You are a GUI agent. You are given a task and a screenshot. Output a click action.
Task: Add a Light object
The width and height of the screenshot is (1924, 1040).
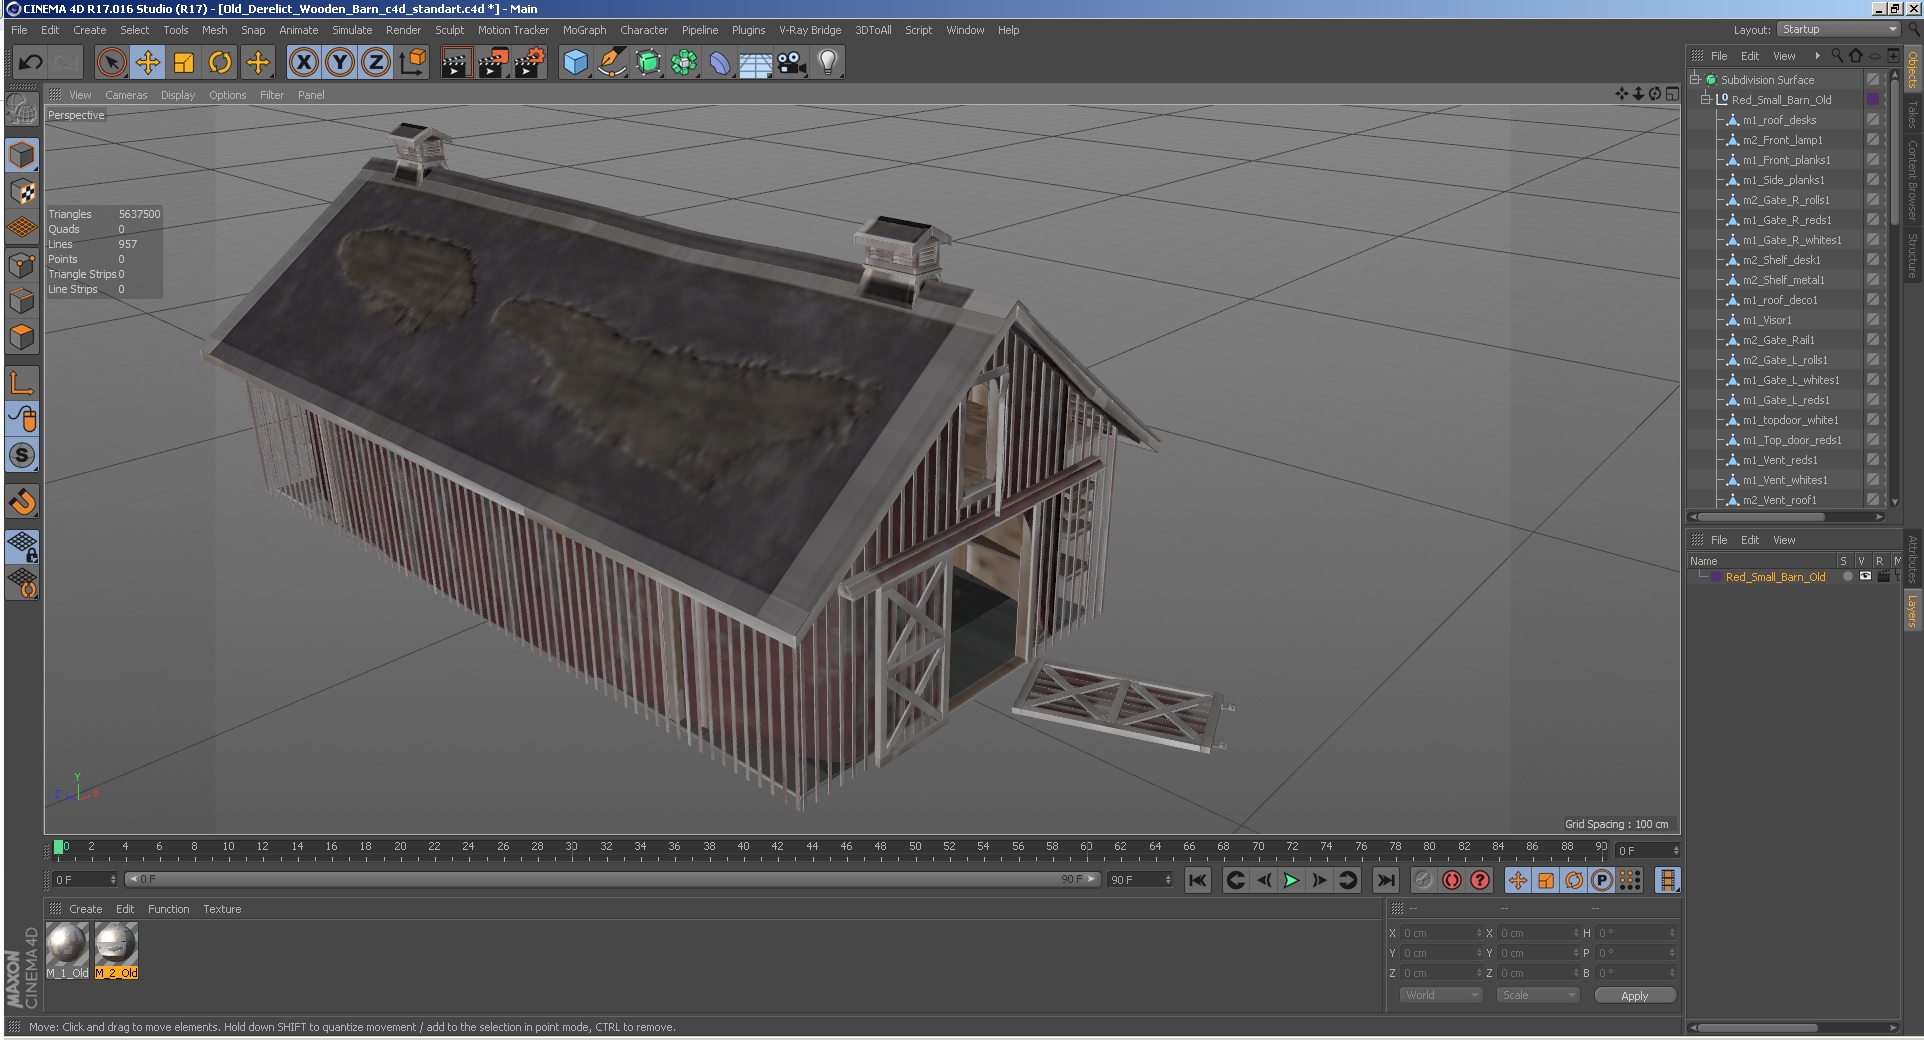[828, 63]
